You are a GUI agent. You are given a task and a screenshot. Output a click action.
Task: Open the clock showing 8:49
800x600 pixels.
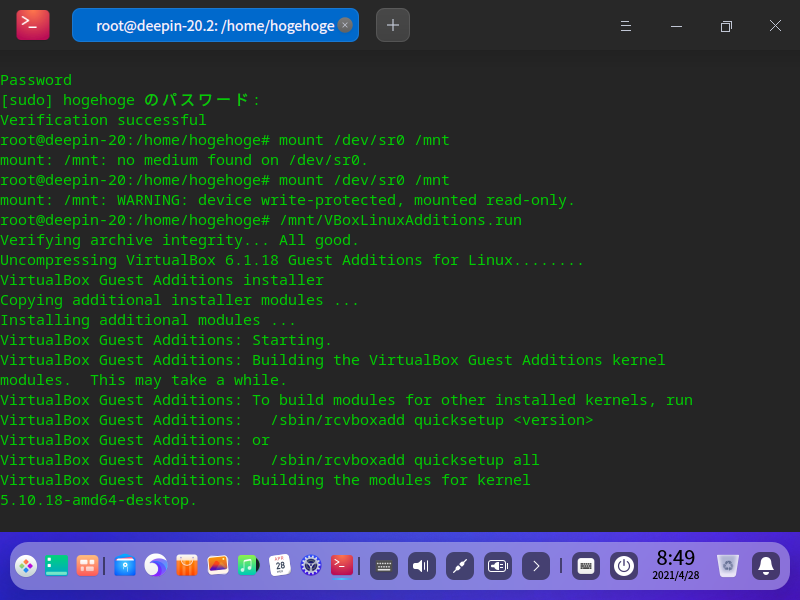pyautogui.click(x=676, y=564)
